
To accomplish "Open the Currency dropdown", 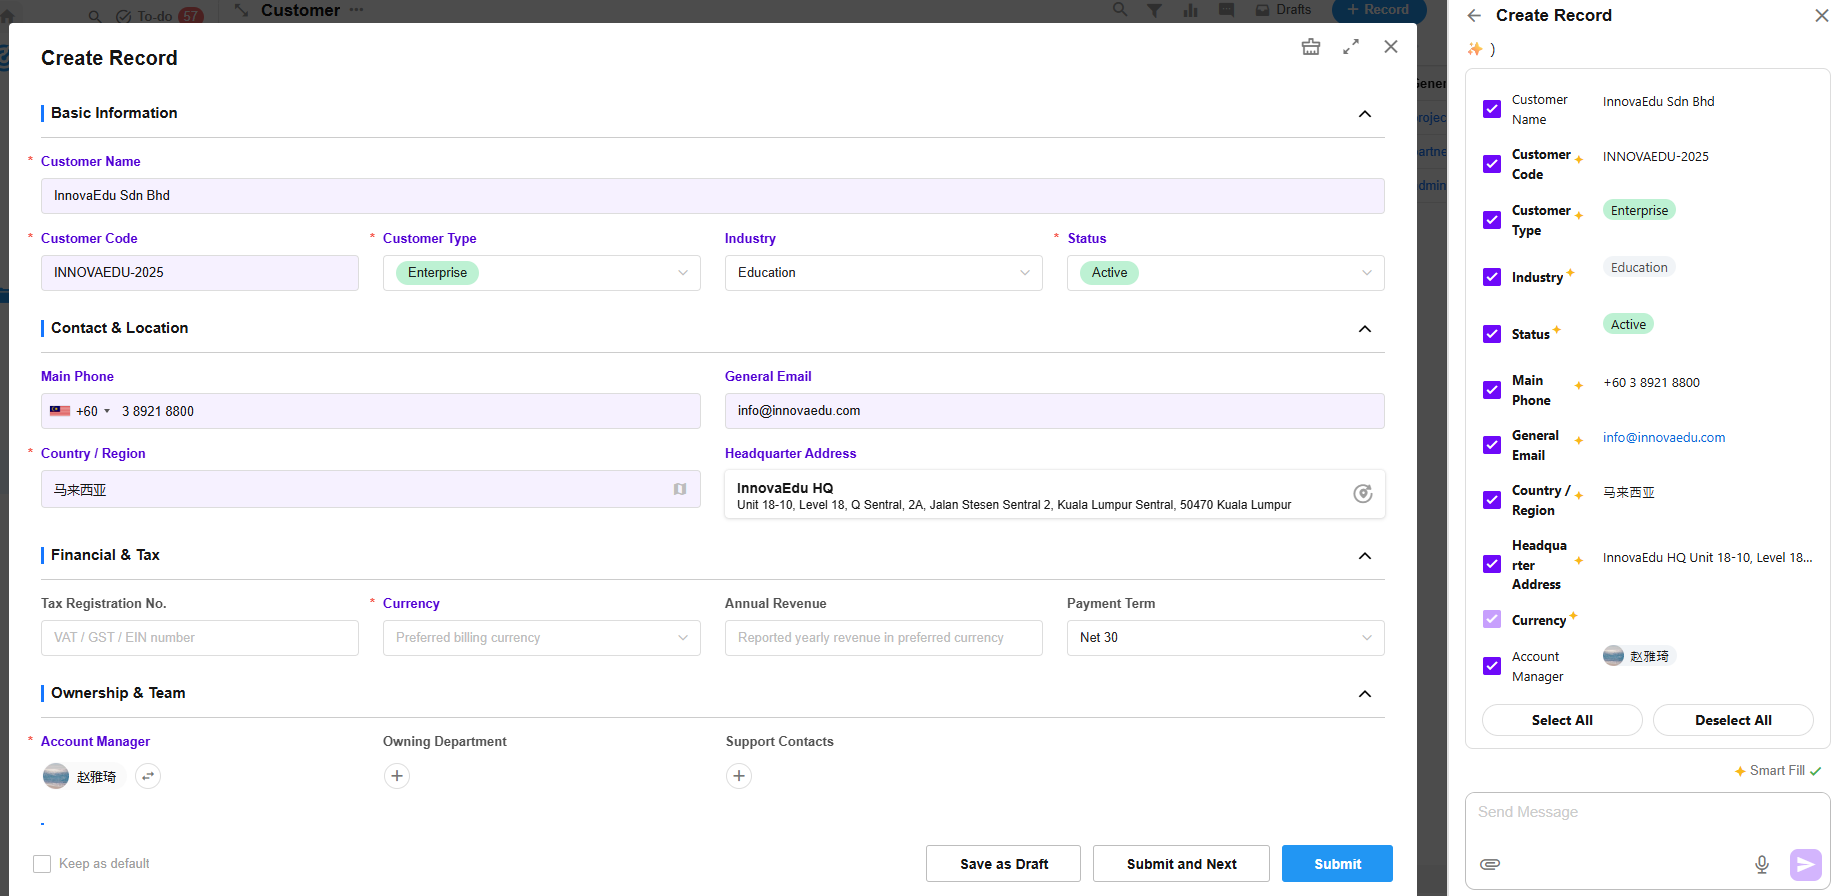I will pyautogui.click(x=541, y=638).
